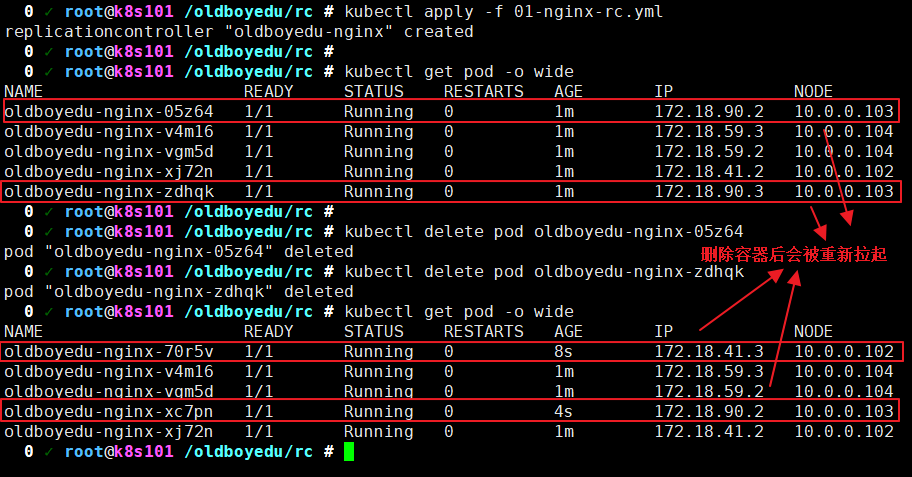Click the RESTARTS header in the first table

pos(483,91)
